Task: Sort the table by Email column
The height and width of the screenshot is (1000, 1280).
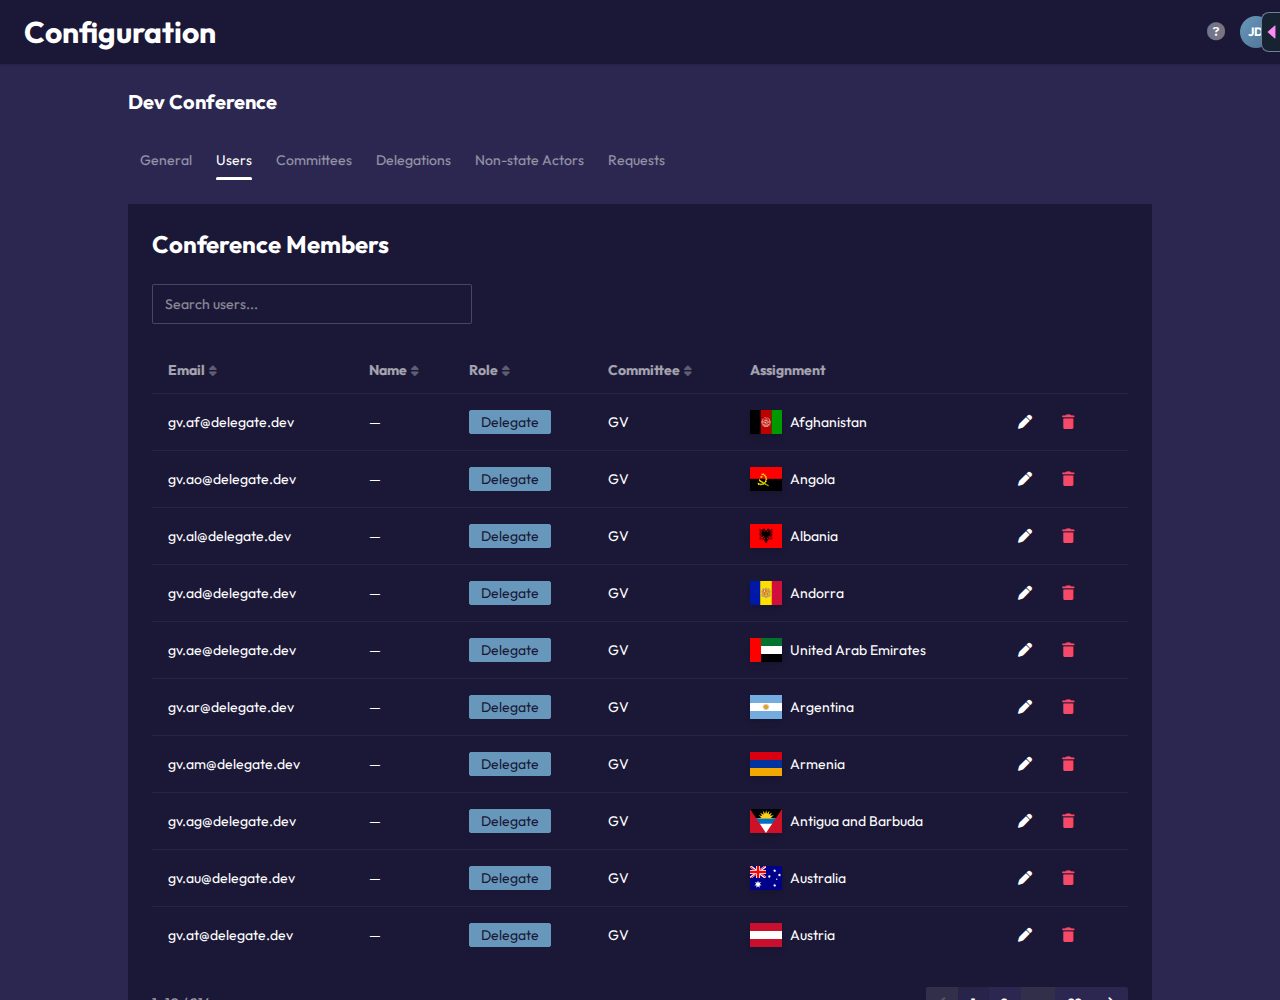Action: (x=192, y=370)
